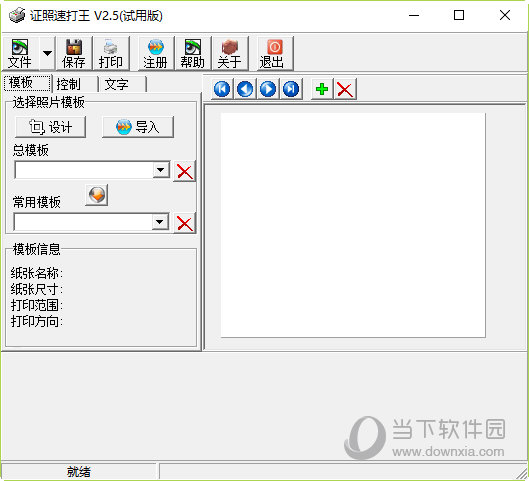The height and width of the screenshot is (481, 529).
Task: Open the 帮助 (Help) toolbar icon
Action: click(x=193, y=53)
